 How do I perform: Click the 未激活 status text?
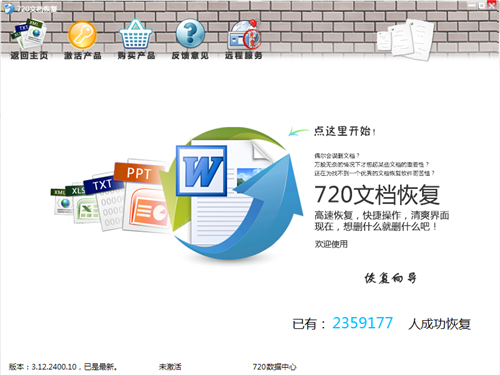pos(170,367)
